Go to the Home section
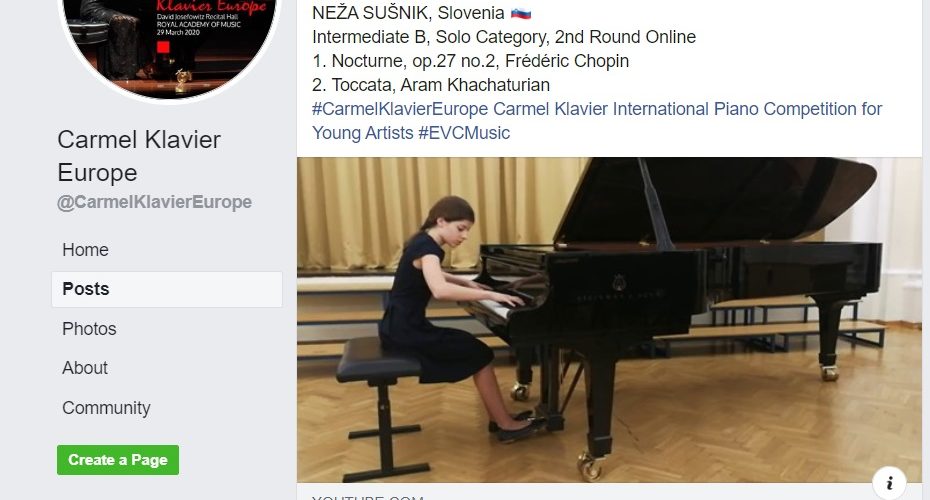The image size is (930, 500). [85, 250]
